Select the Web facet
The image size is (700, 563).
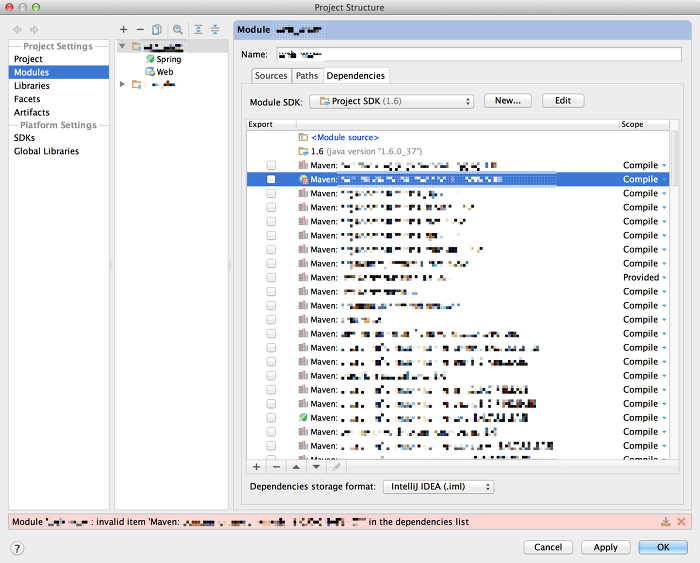[x=159, y=72]
